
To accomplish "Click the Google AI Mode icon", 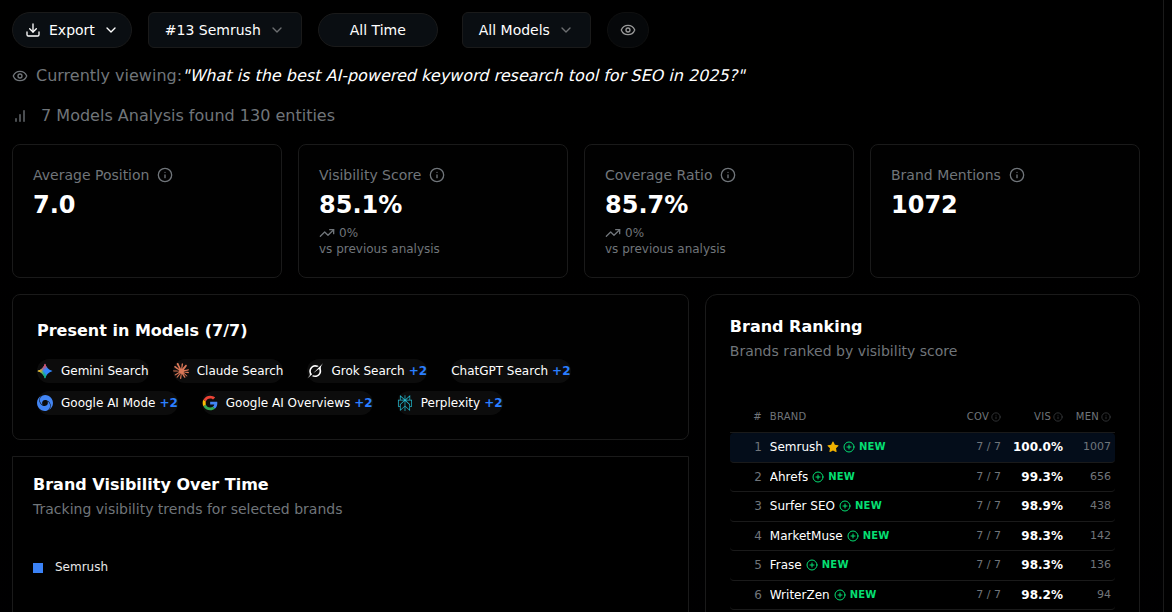I will [45, 403].
